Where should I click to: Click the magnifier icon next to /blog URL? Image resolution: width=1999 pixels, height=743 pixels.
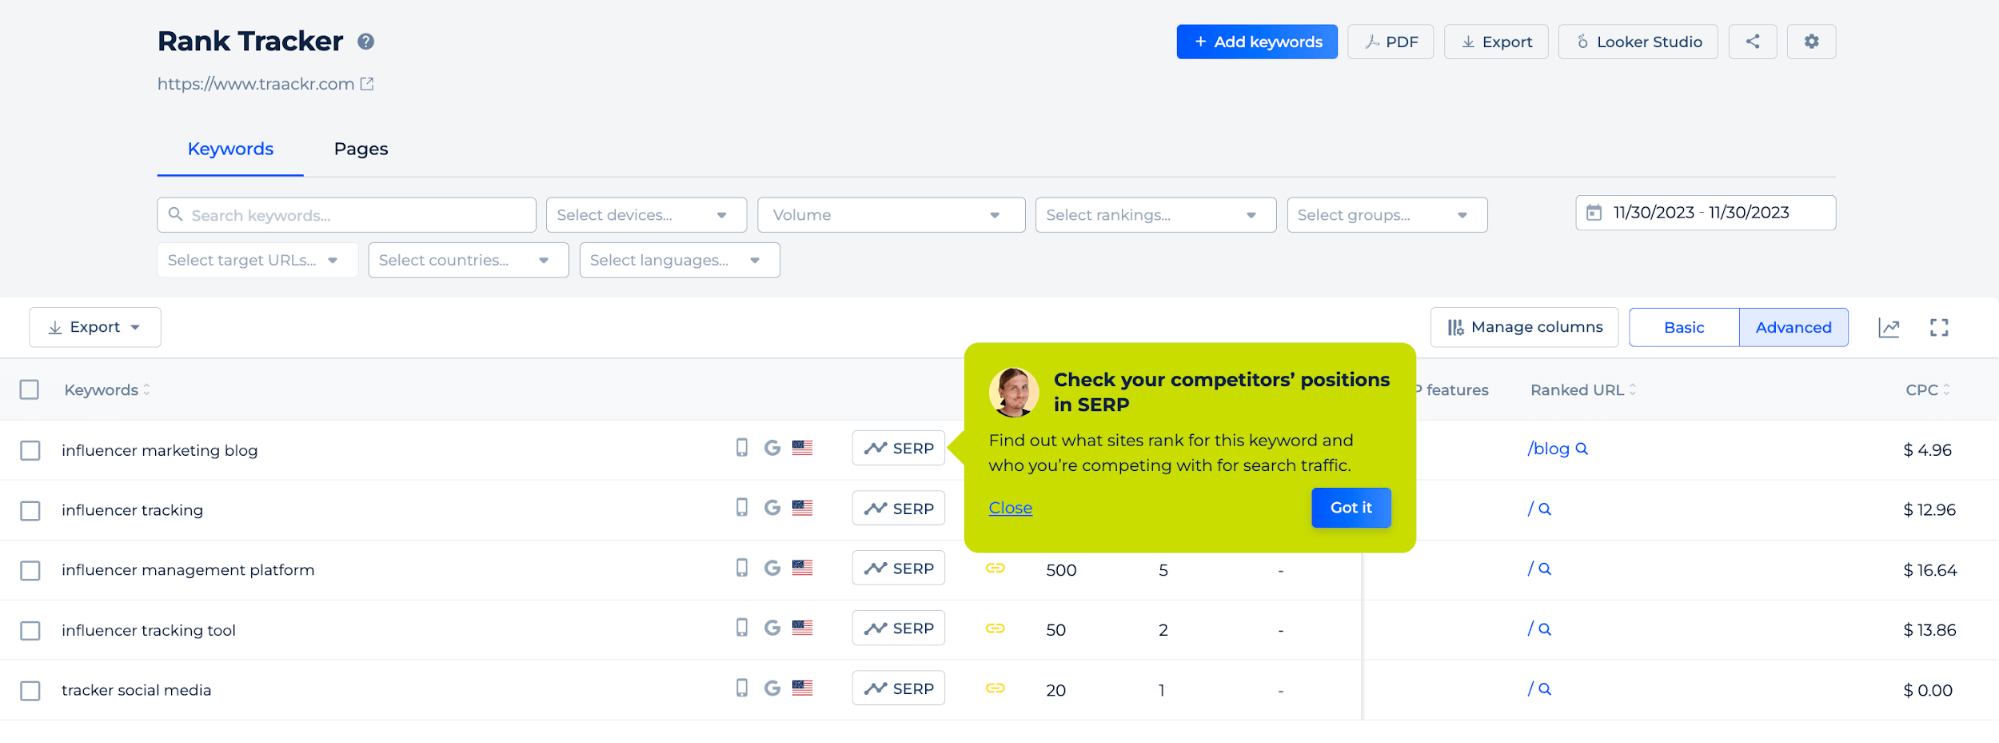pos(1582,449)
